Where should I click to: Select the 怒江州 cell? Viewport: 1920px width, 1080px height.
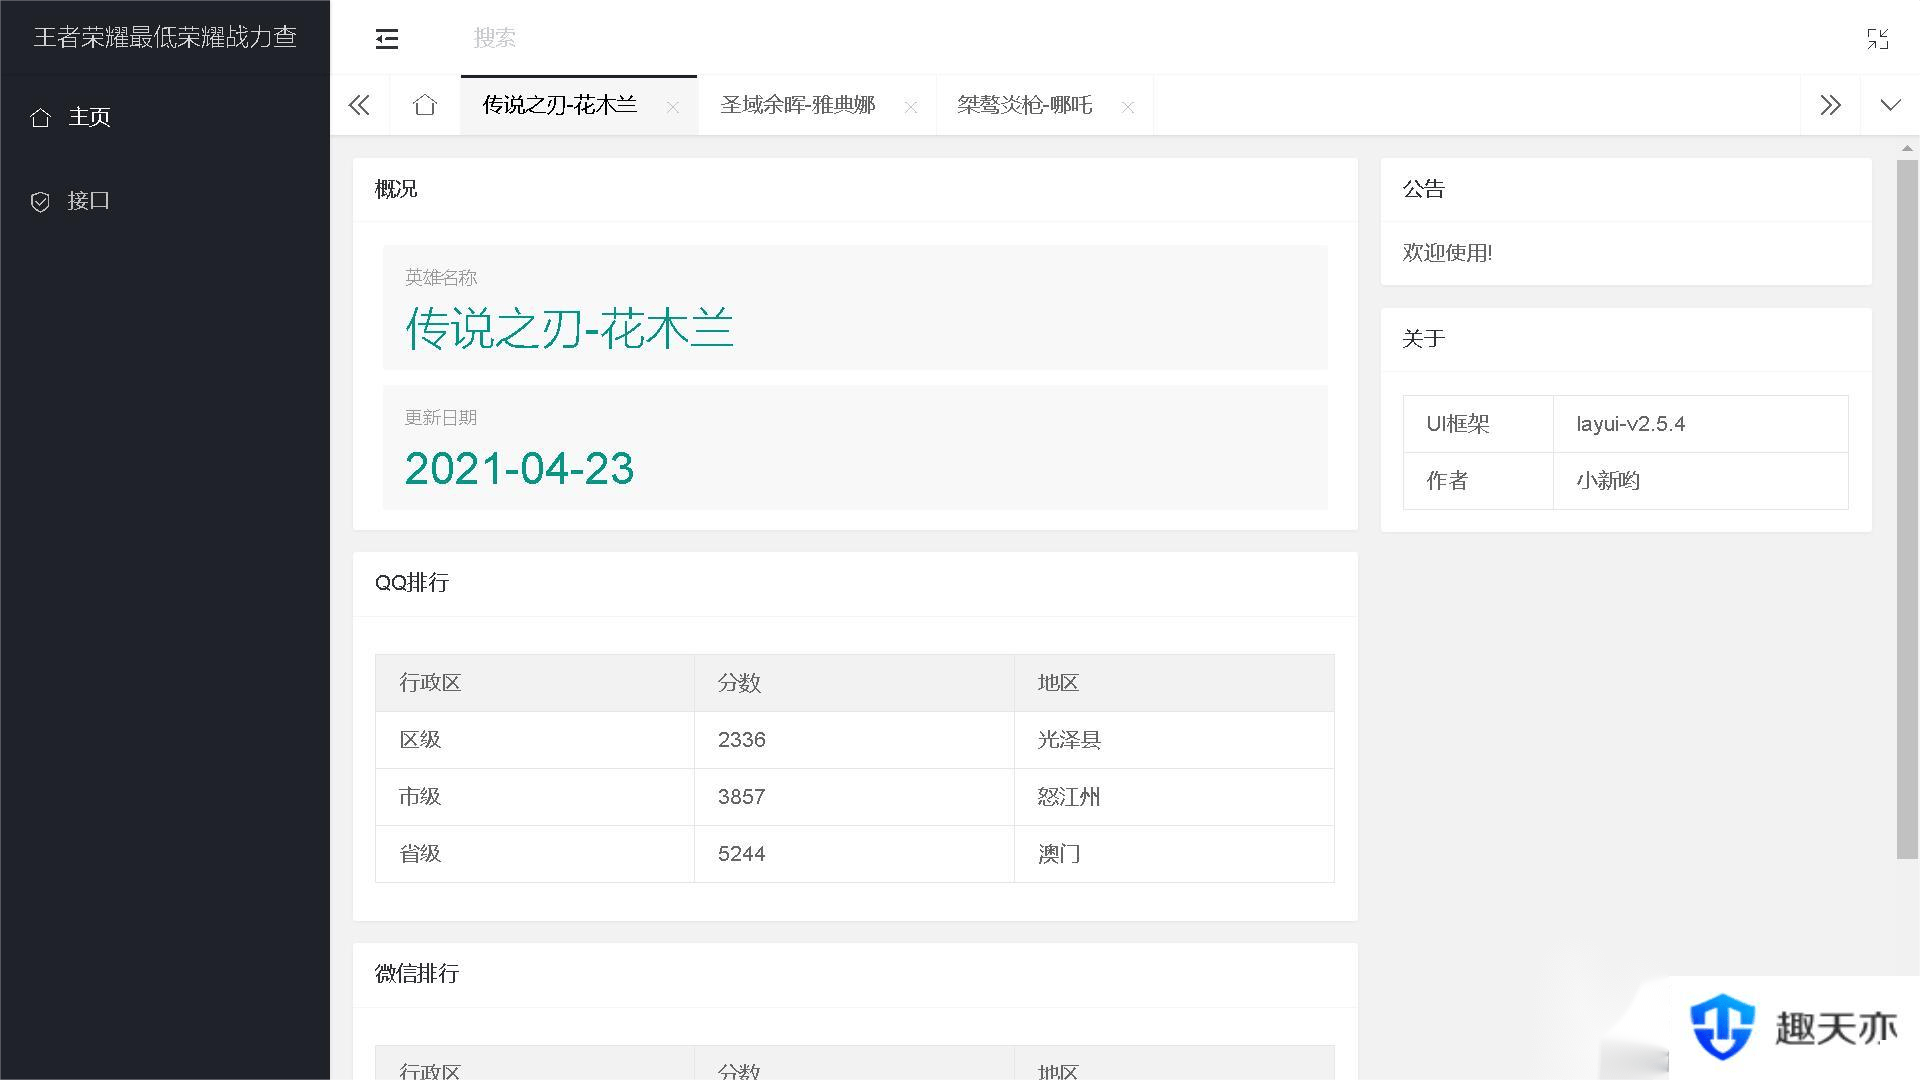click(1174, 797)
